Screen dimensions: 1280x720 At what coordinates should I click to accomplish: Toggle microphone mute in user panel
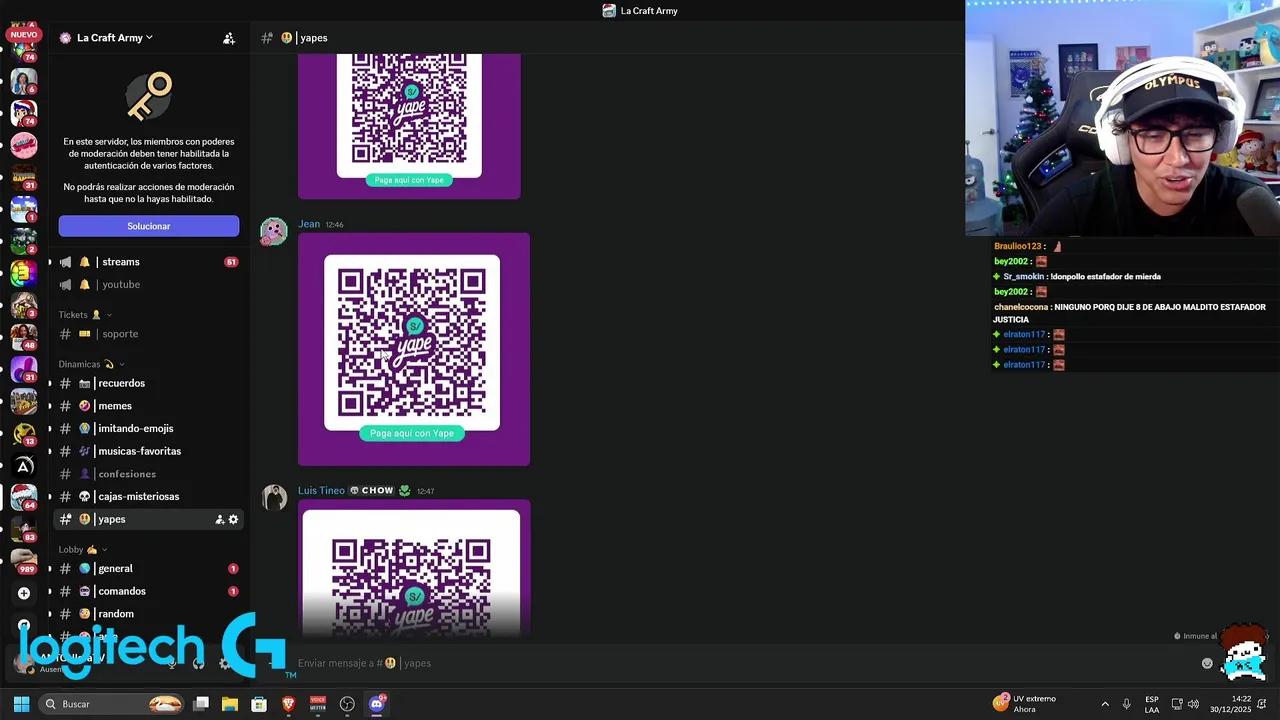coord(172,663)
